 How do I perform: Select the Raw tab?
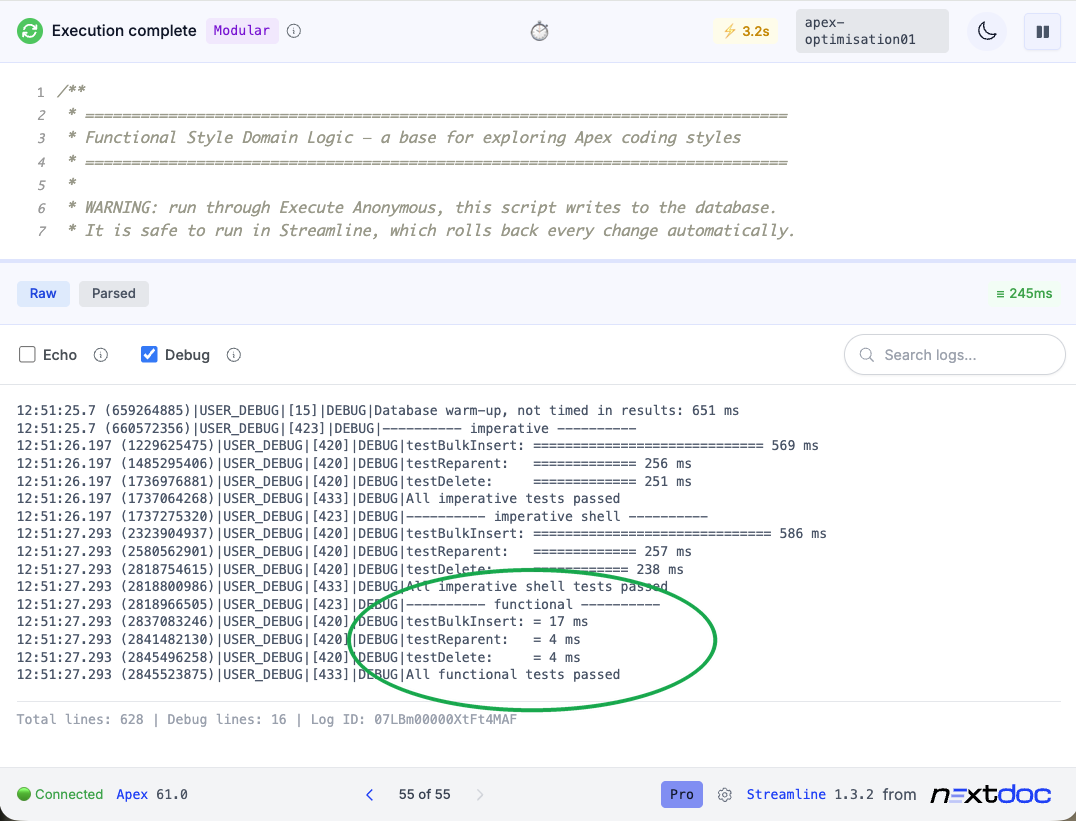(43, 294)
